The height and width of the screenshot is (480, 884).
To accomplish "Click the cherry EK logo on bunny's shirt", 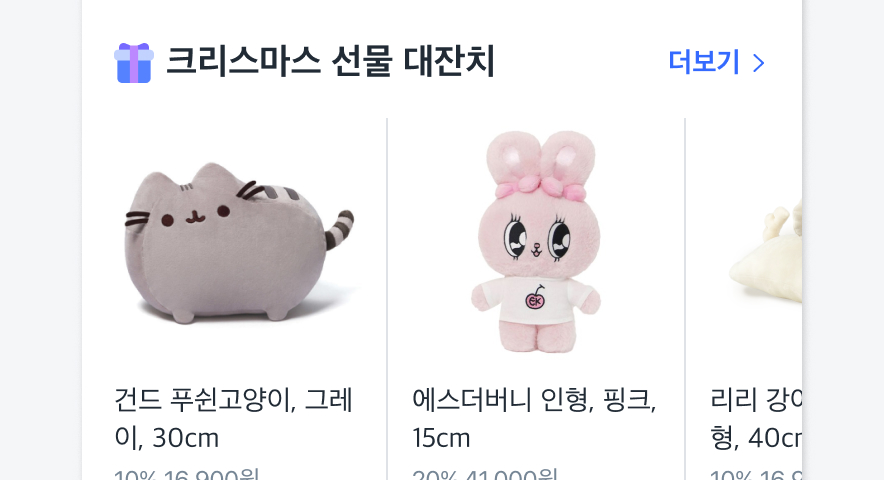I will pyautogui.click(x=535, y=299).
